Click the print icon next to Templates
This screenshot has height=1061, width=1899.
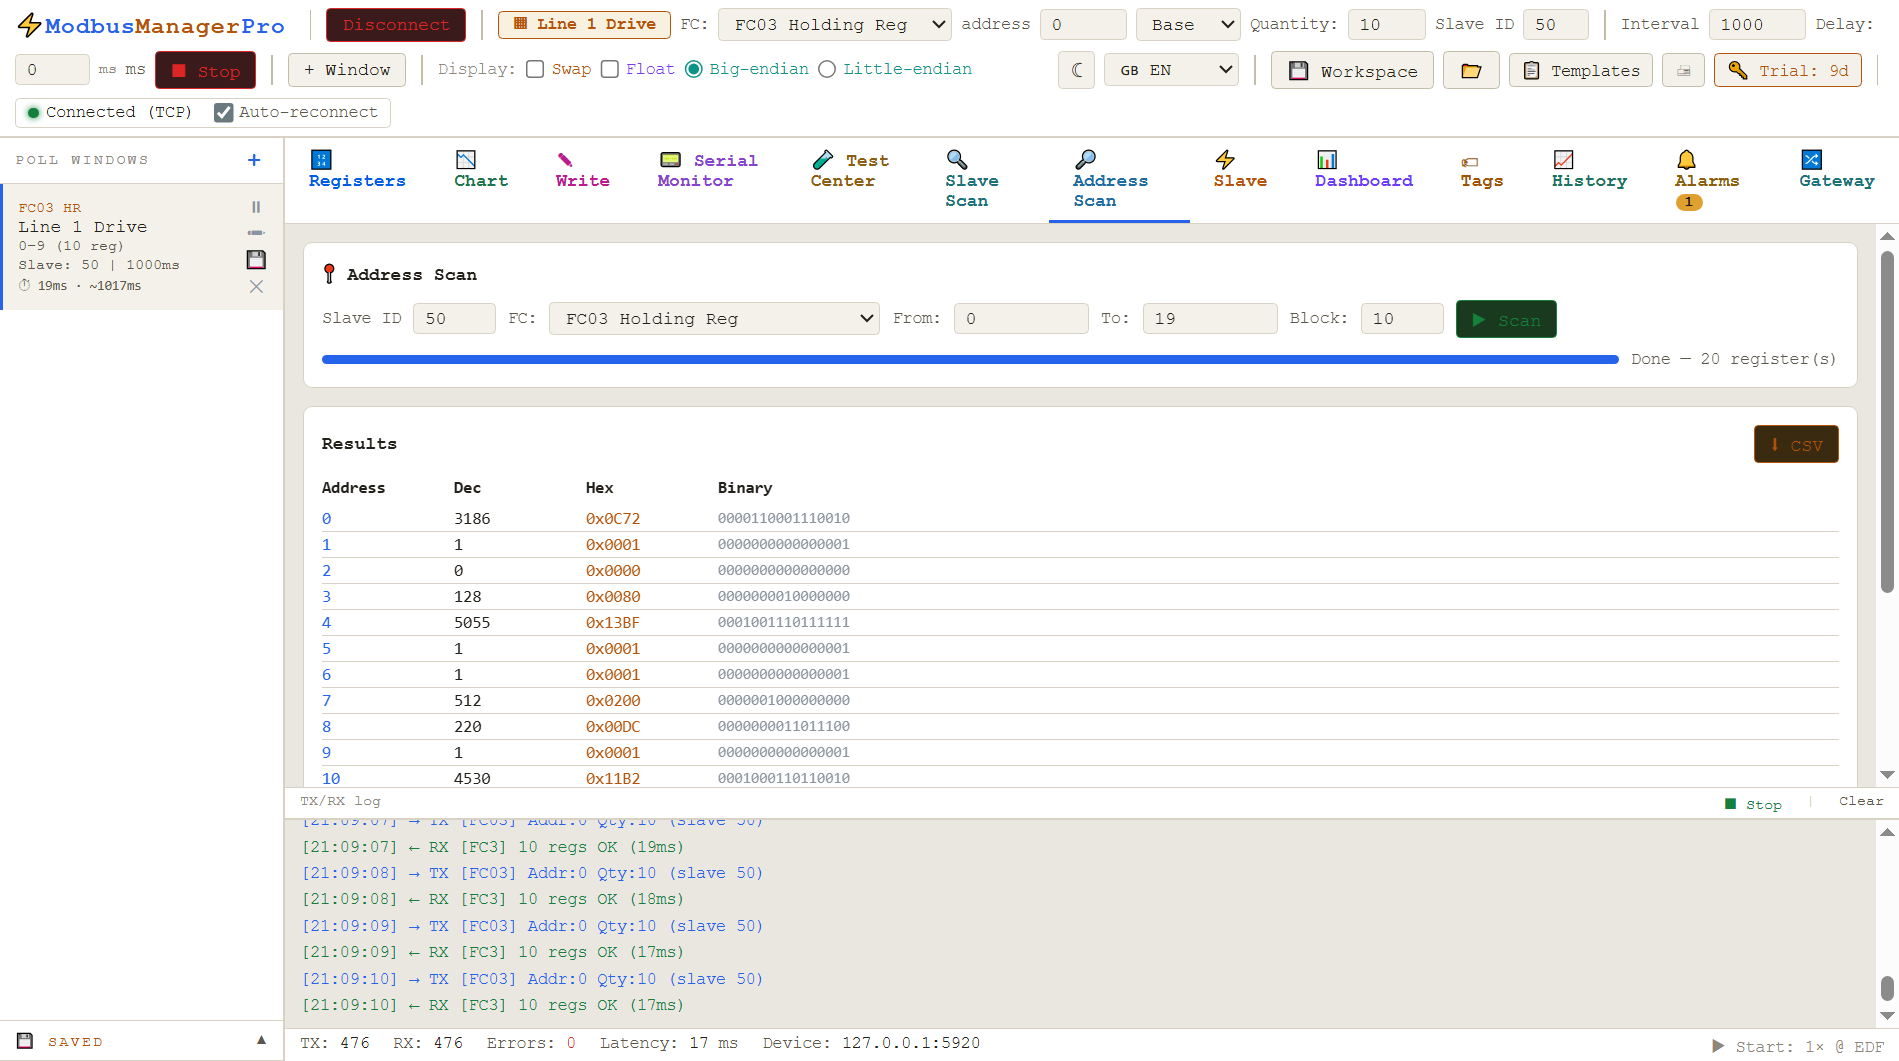[1683, 70]
